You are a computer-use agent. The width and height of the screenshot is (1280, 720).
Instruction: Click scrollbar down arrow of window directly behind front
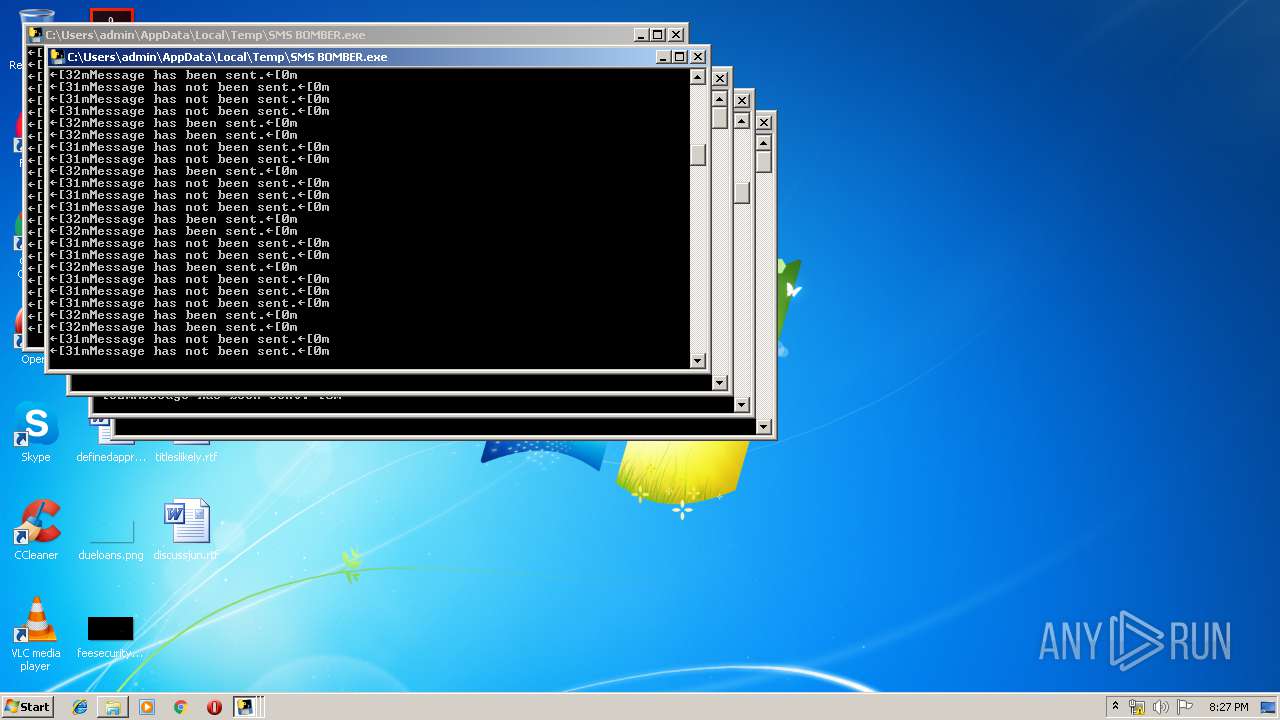pos(720,383)
